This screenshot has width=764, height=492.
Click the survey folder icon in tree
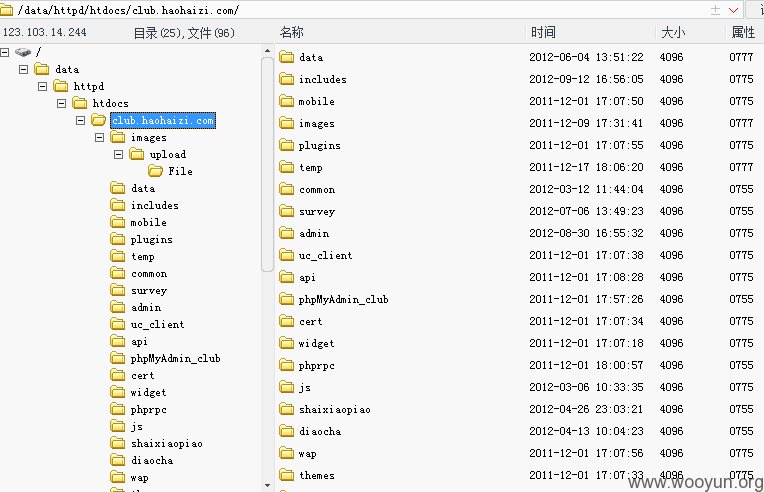[117, 290]
